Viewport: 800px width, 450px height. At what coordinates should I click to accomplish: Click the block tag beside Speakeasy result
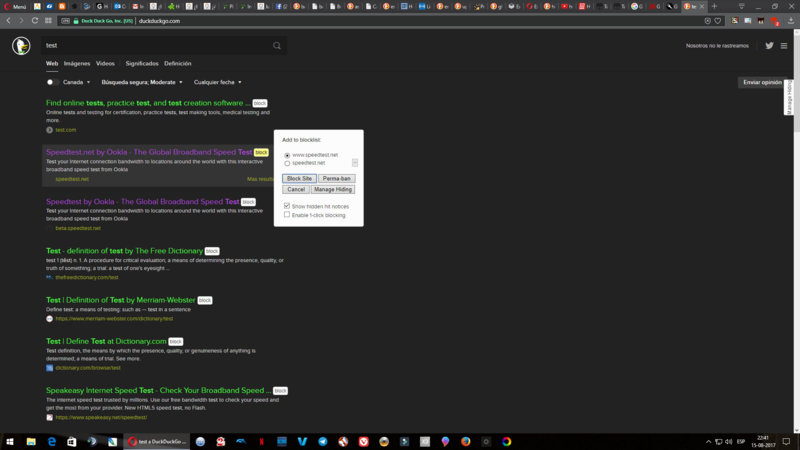[280, 391]
